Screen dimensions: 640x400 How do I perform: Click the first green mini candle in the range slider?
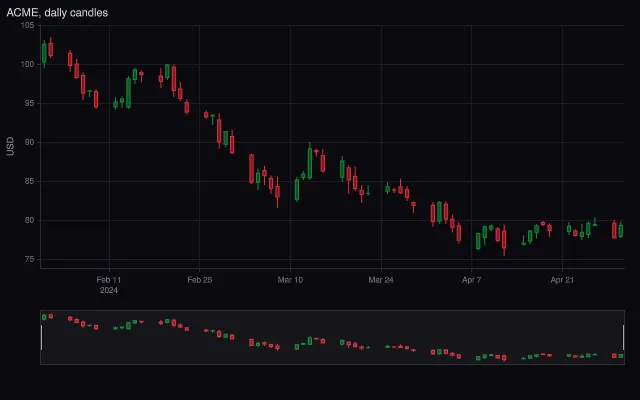tap(44, 317)
